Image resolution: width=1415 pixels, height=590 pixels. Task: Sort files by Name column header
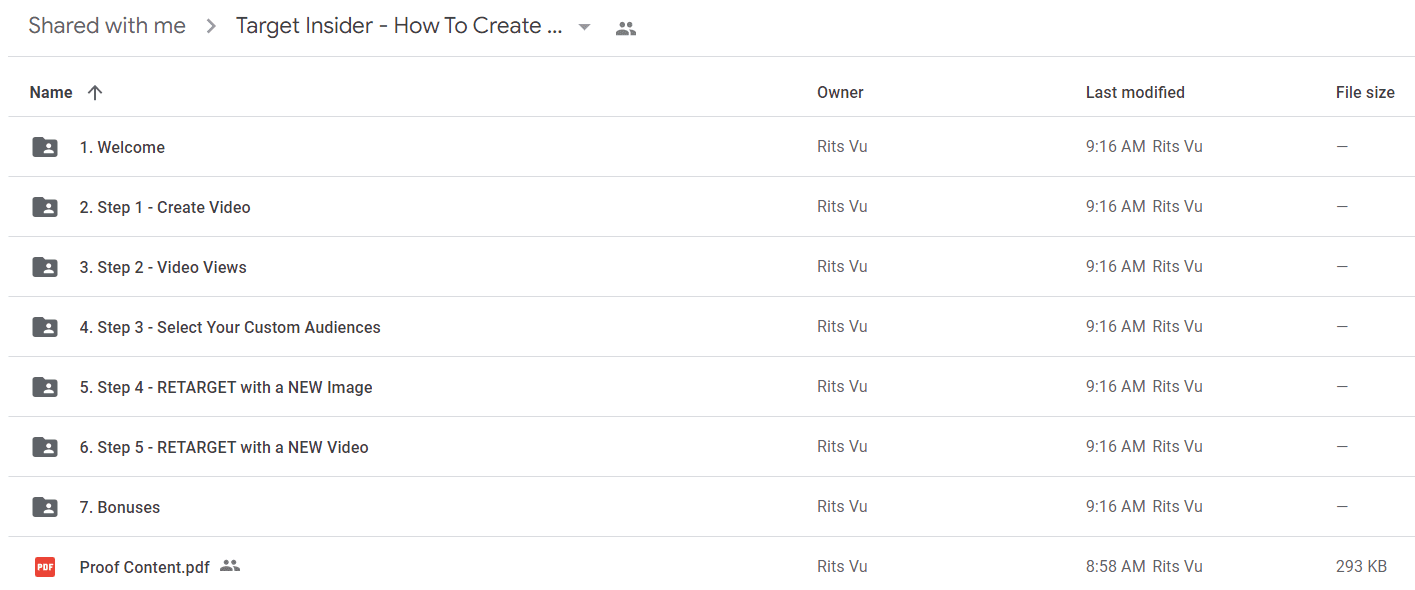51,92
